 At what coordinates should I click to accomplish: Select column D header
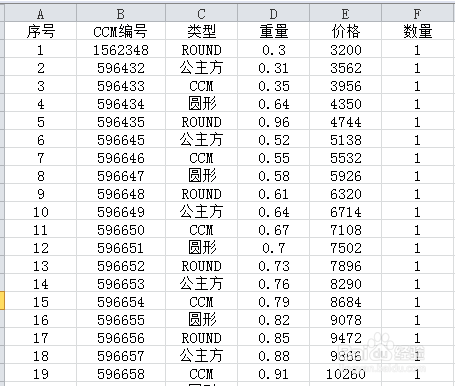(x=273, y=14)
